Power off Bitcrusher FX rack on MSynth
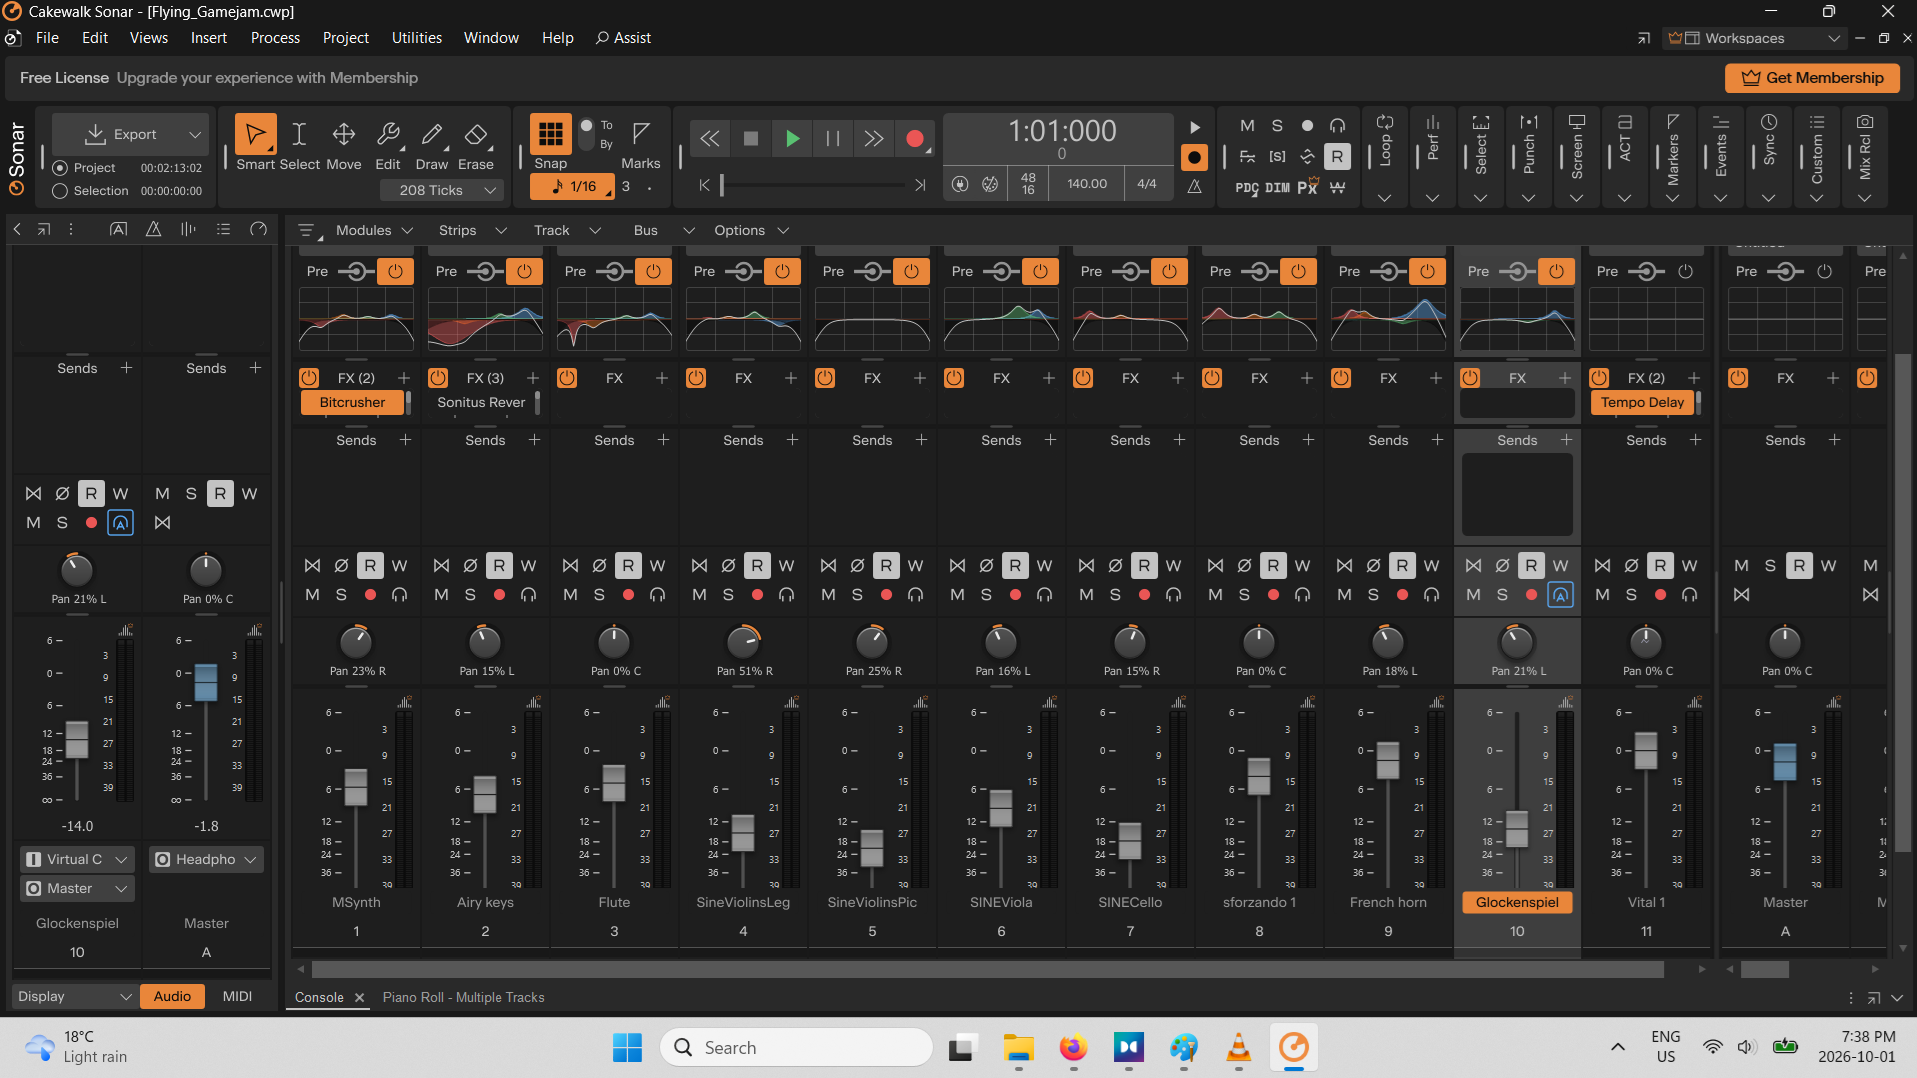The width and height of the screenshot is (1917, 1078). click(x=309, y=378)
